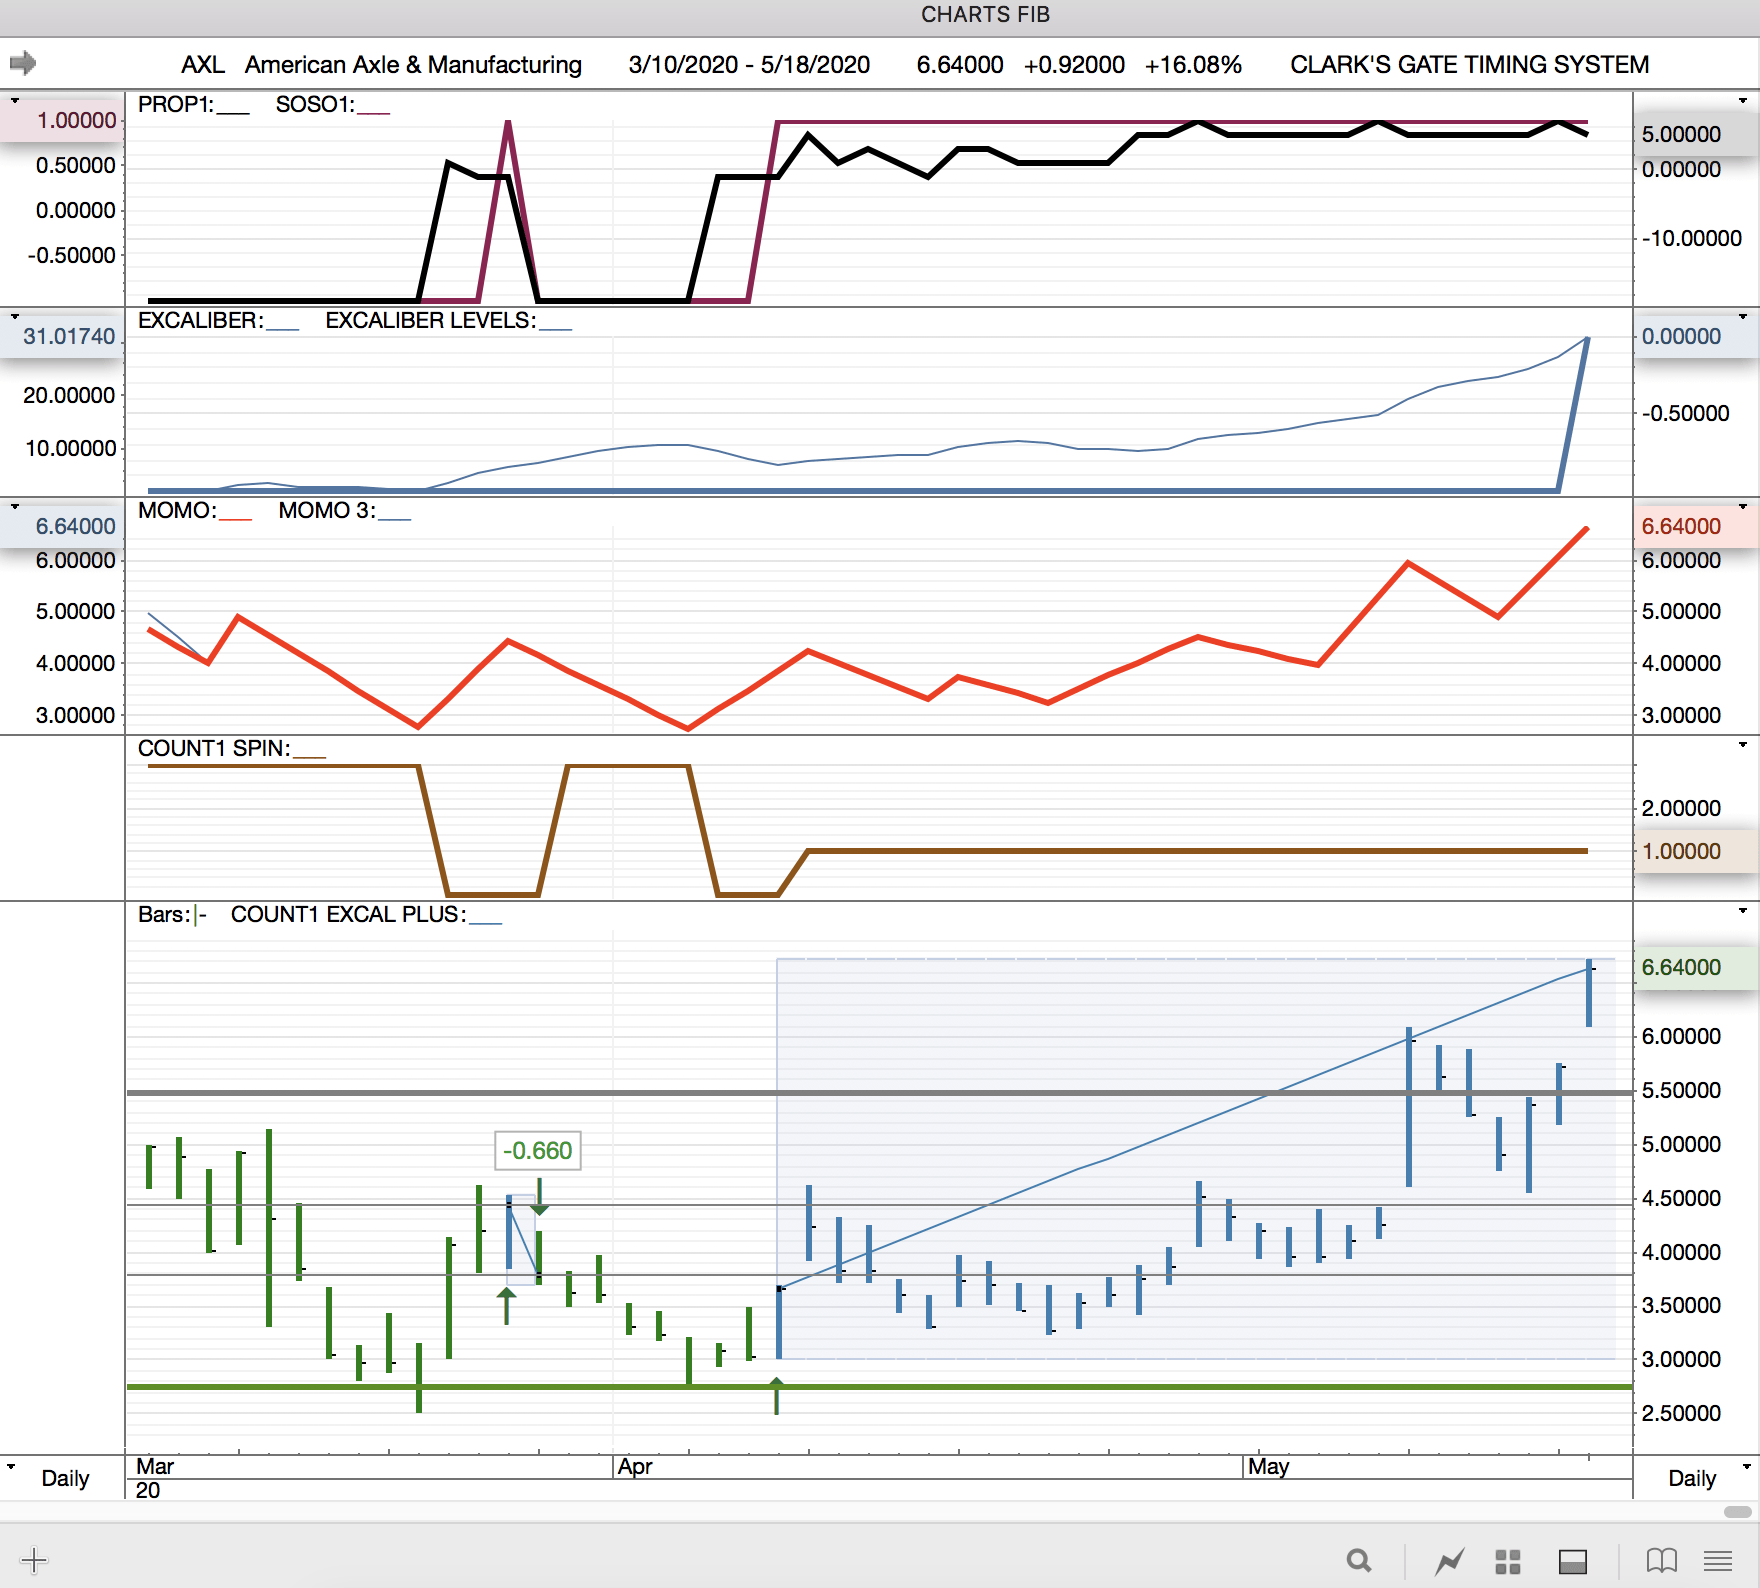Click the 3/10/2020 - 5/18/2020 date range

point(749,65)
